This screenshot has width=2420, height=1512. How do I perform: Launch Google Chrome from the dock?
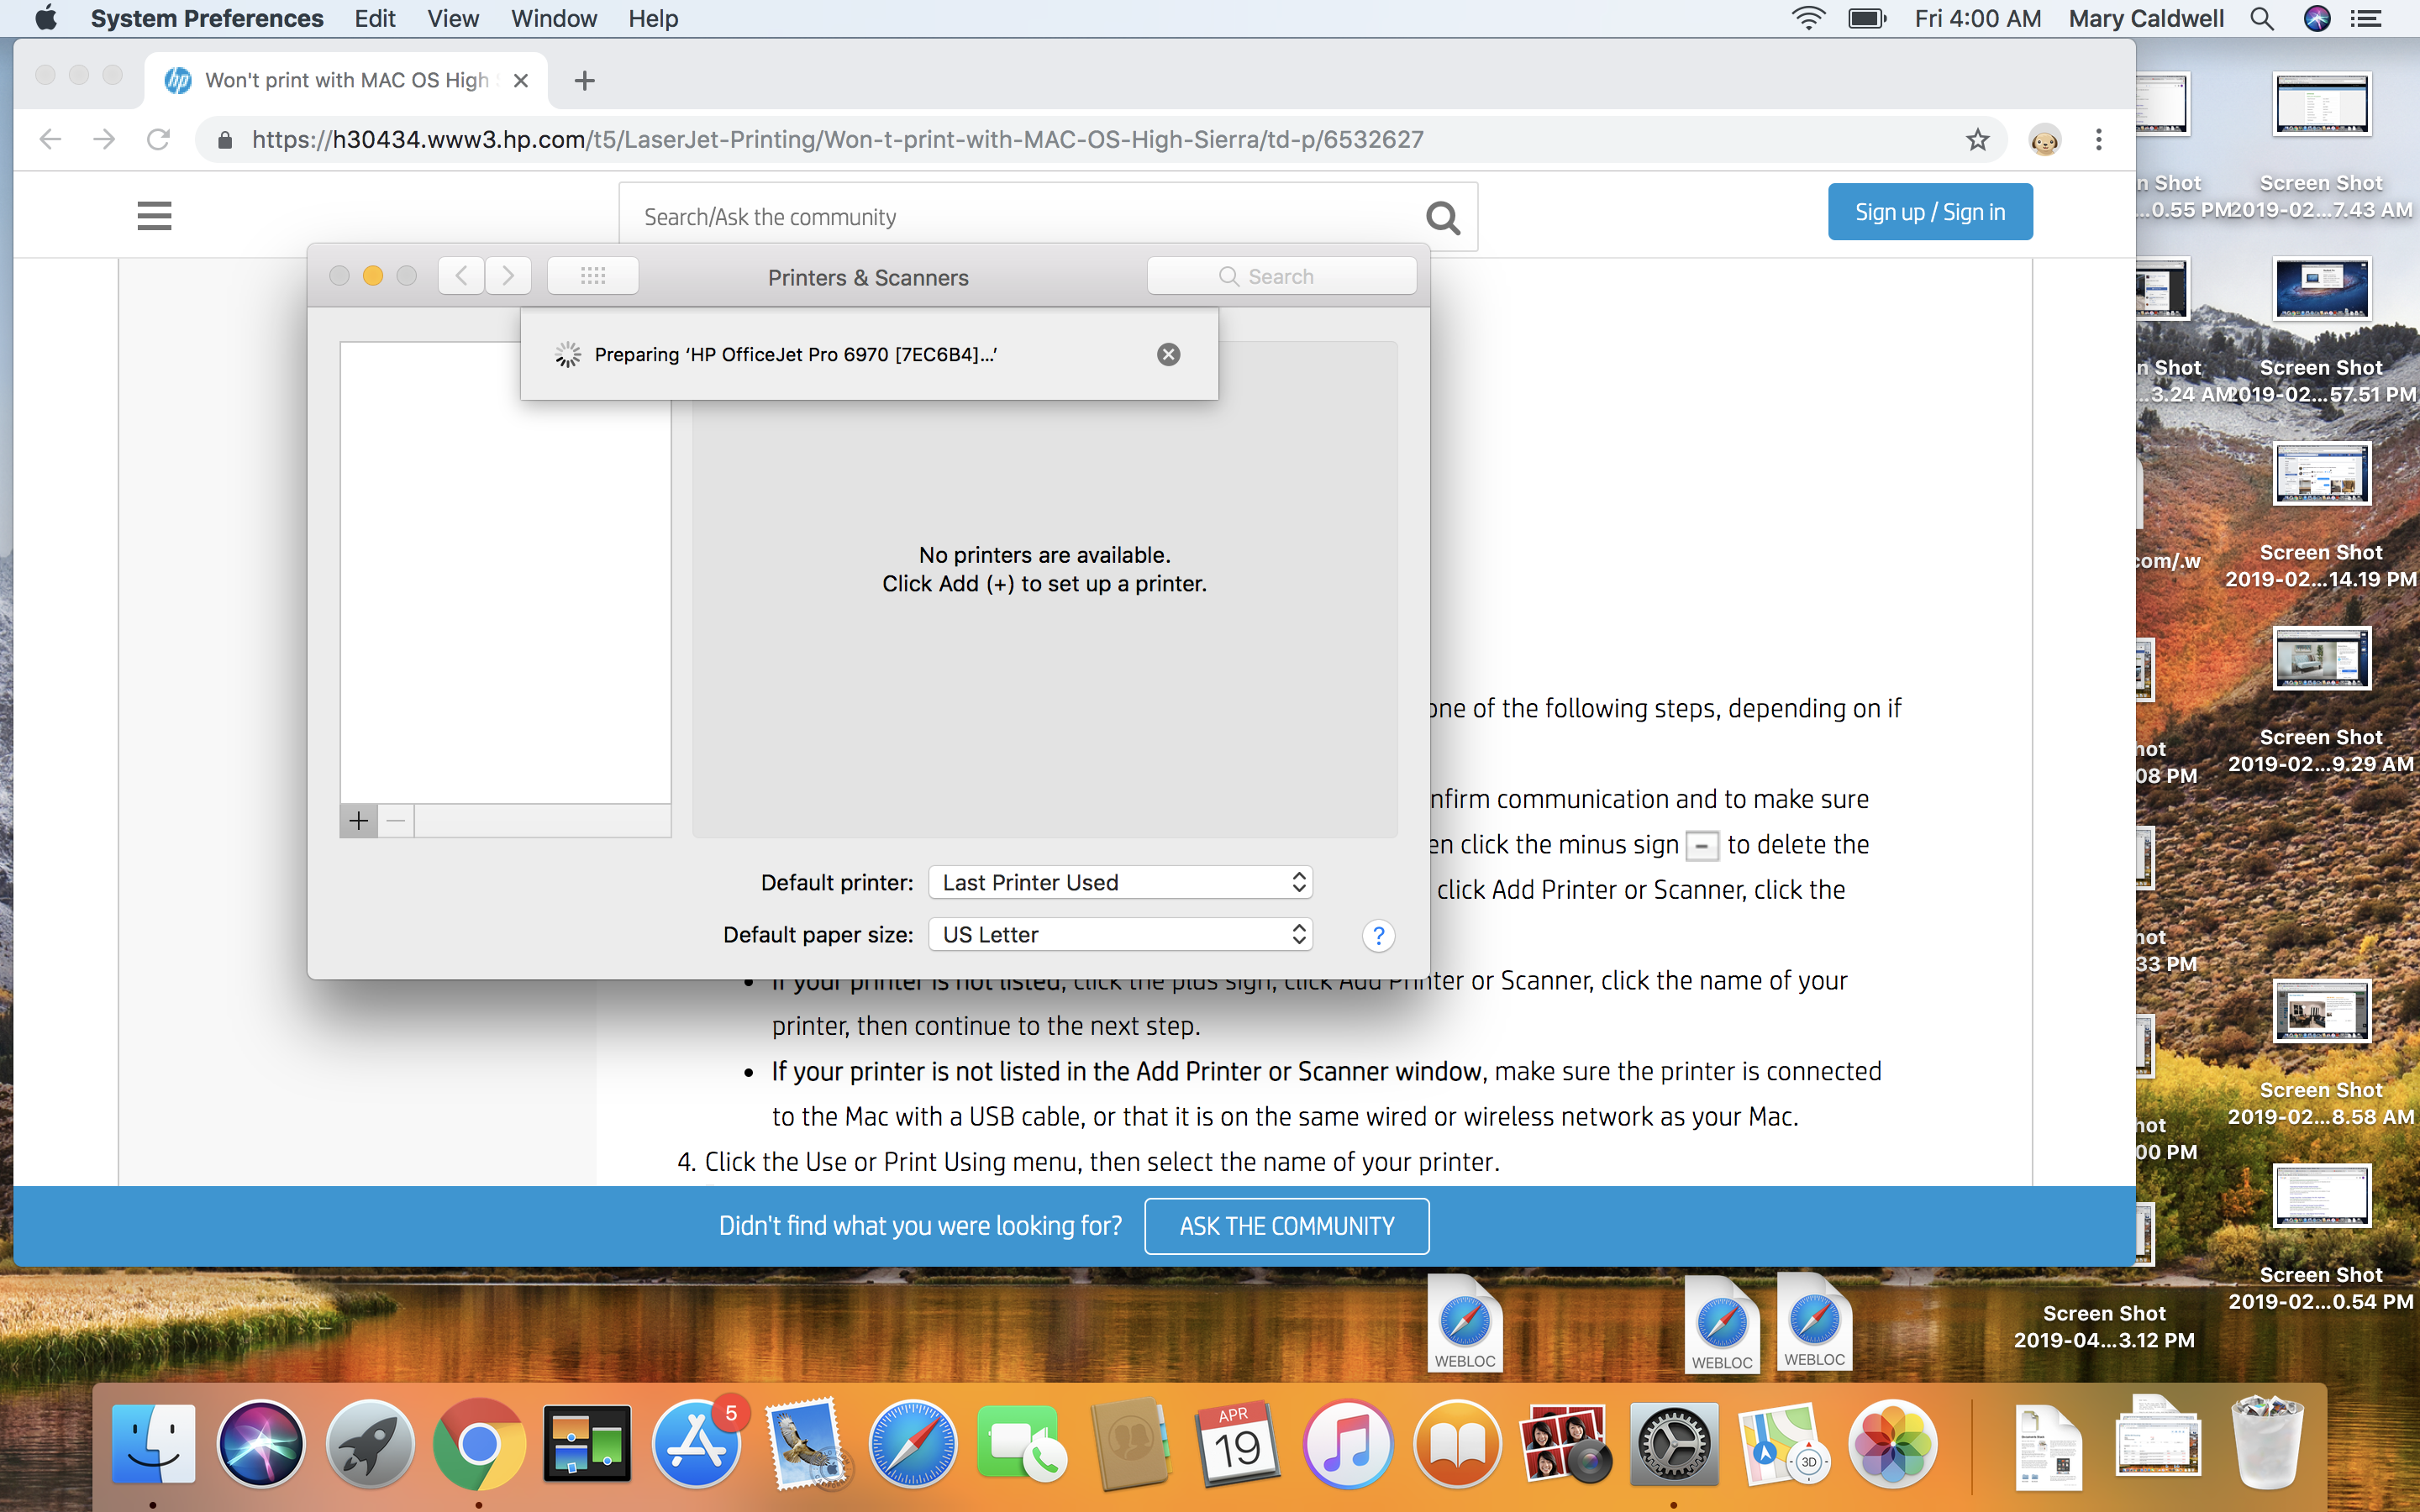click(x=479, y=1442)
